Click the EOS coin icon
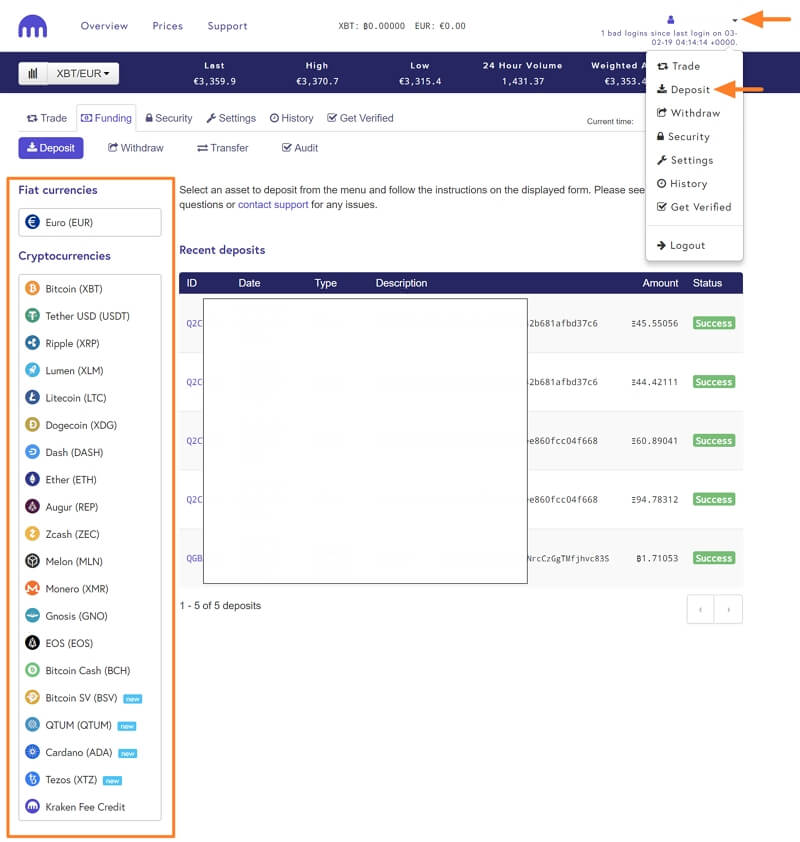 pyautogui.click(x=33, y=643)
